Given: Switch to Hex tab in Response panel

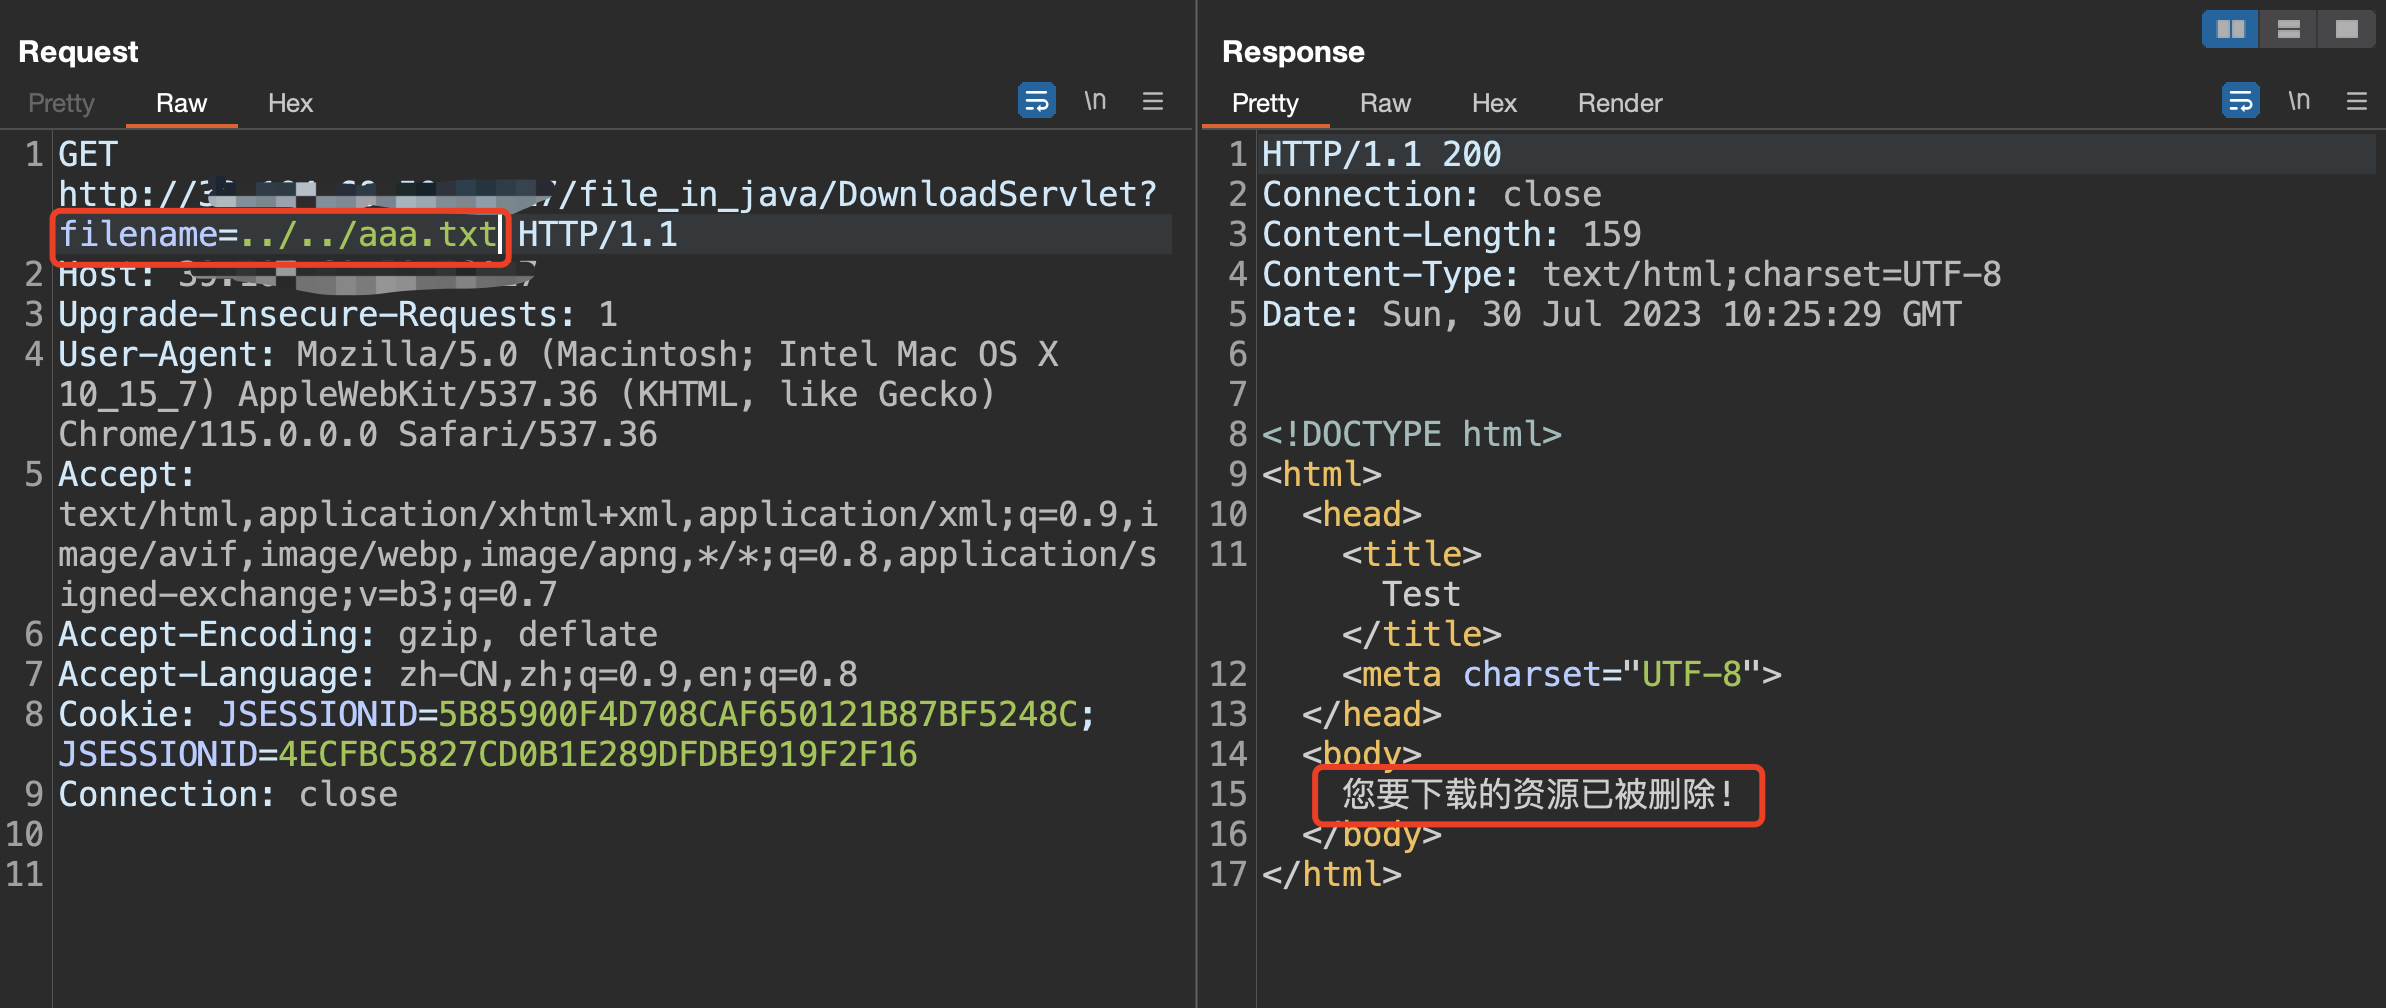Looking at the screenshot, I should click(x=1494, y=103).
